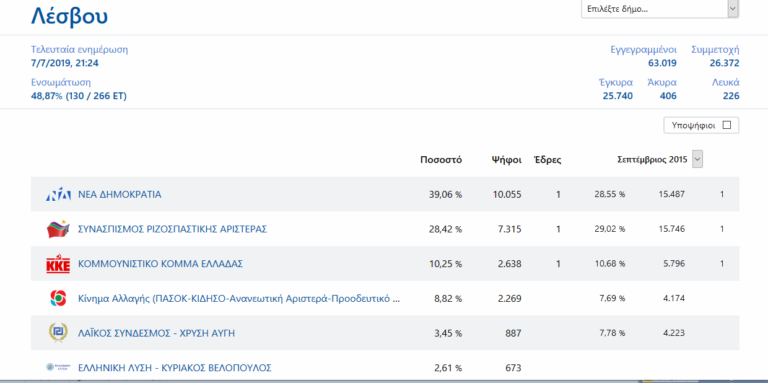Click the 7,78 % 2015 percentage
The width and height of the screenshot is (768, 383).
pos(612,333)
